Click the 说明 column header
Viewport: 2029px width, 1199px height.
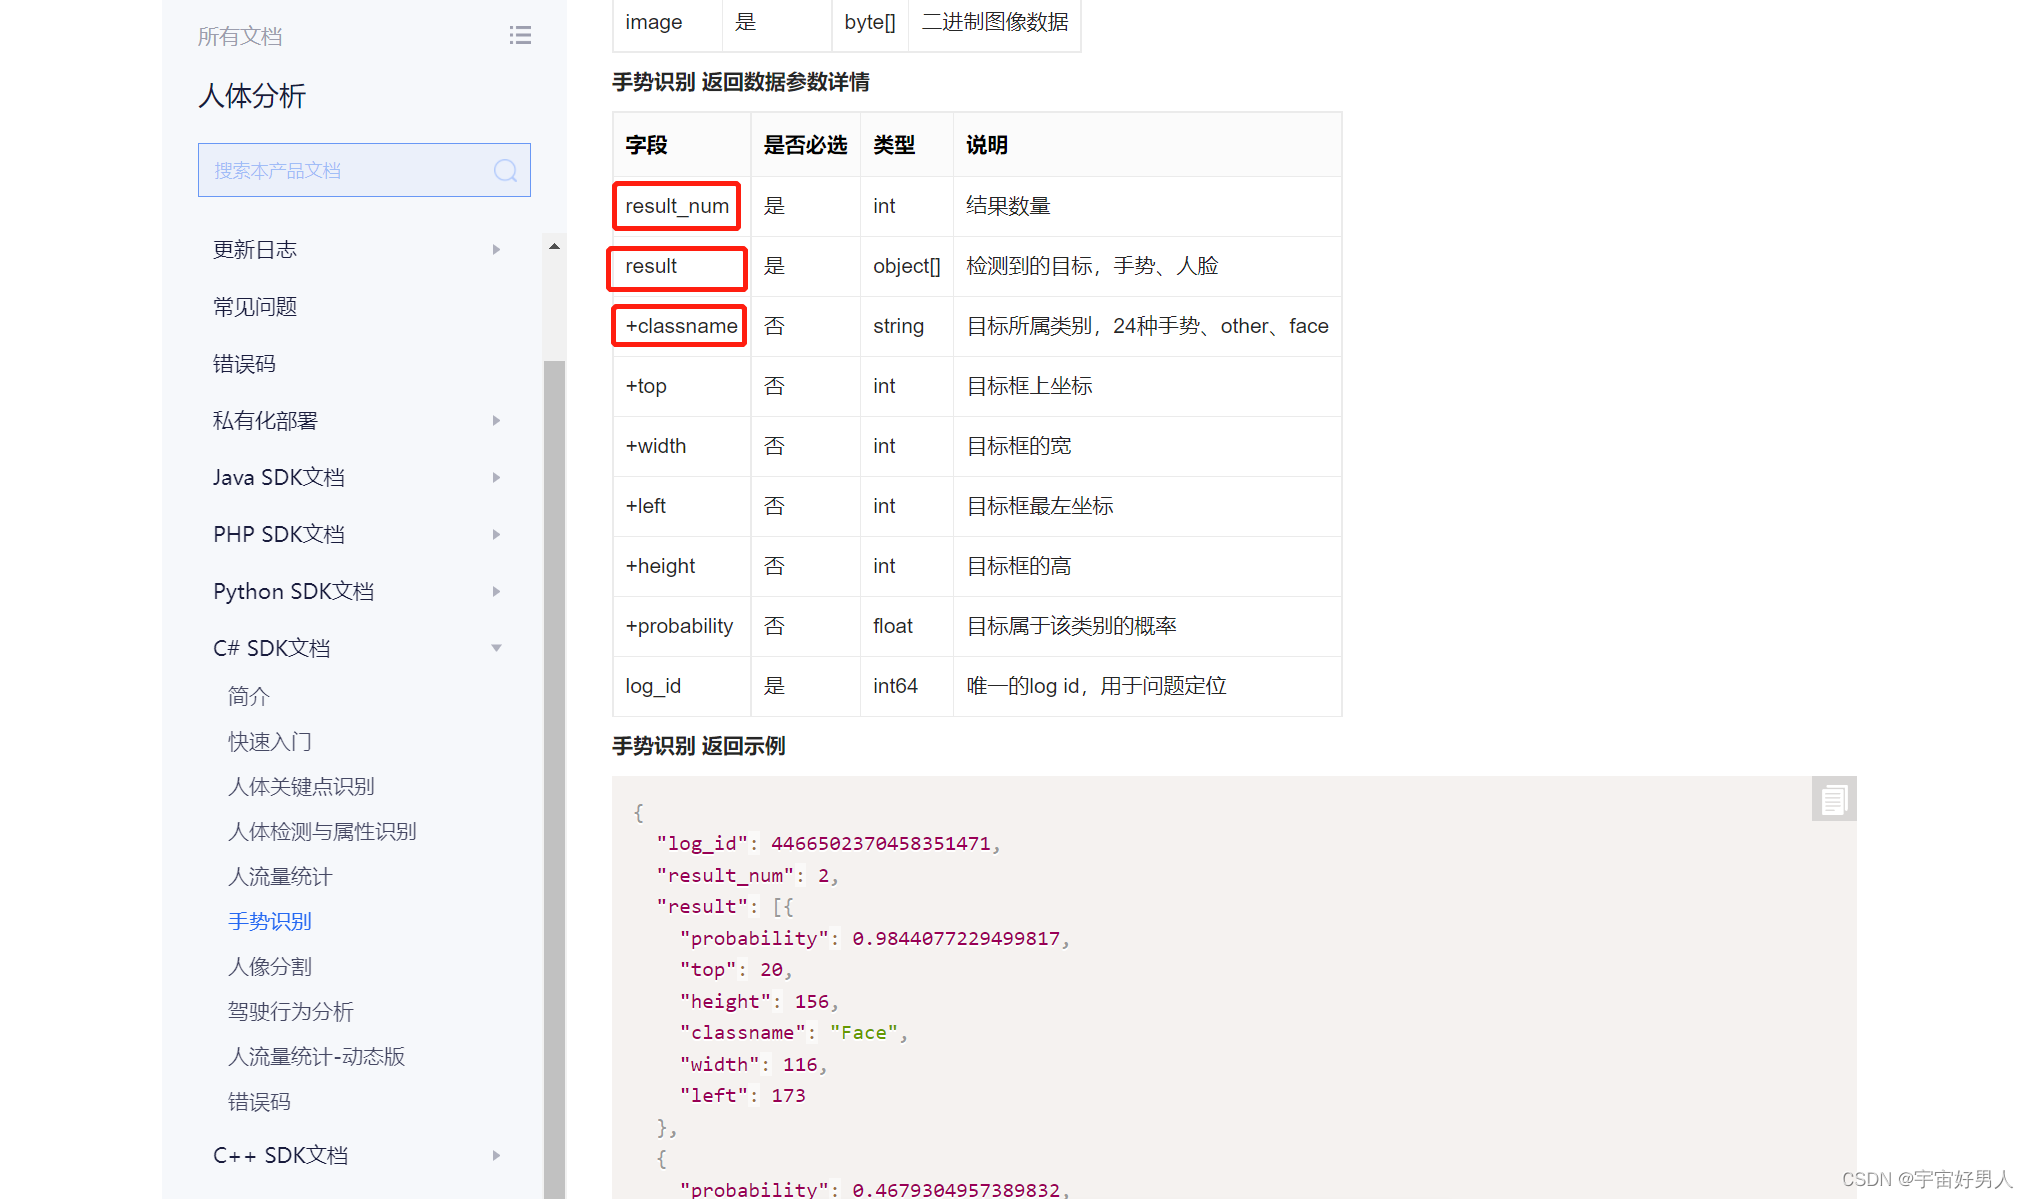point(1147,145)
